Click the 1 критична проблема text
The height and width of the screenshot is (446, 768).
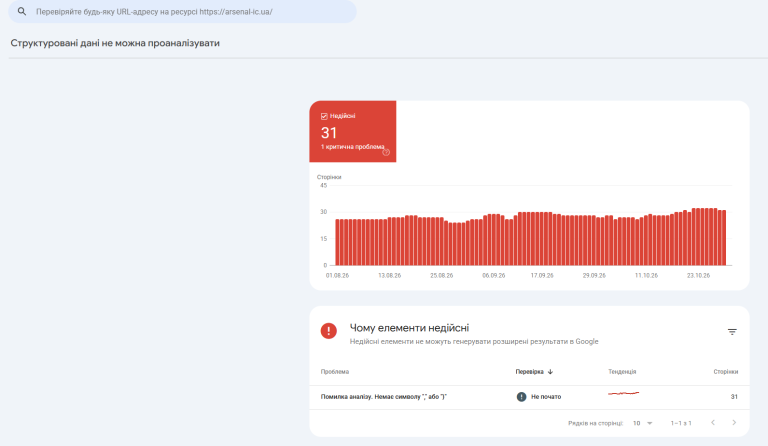(x=352, y=147)
